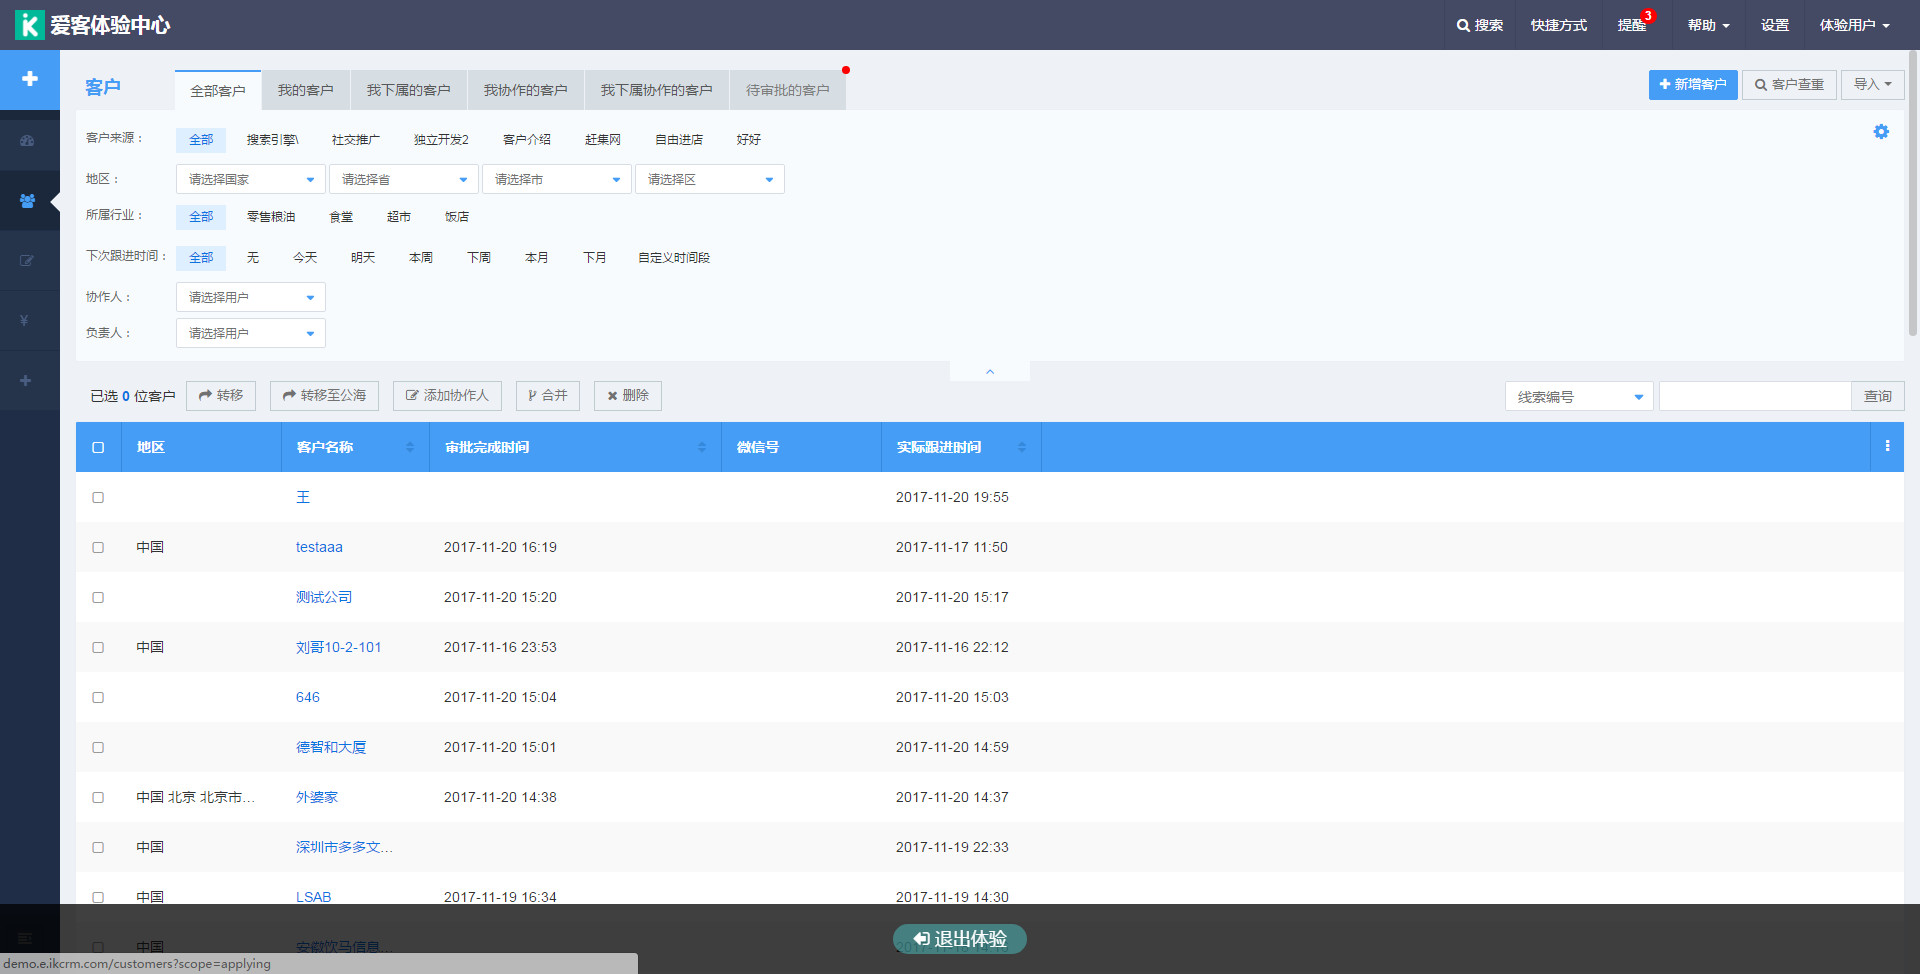Select 自定义时间段 follow-up filter

click(x=674, y=258)
